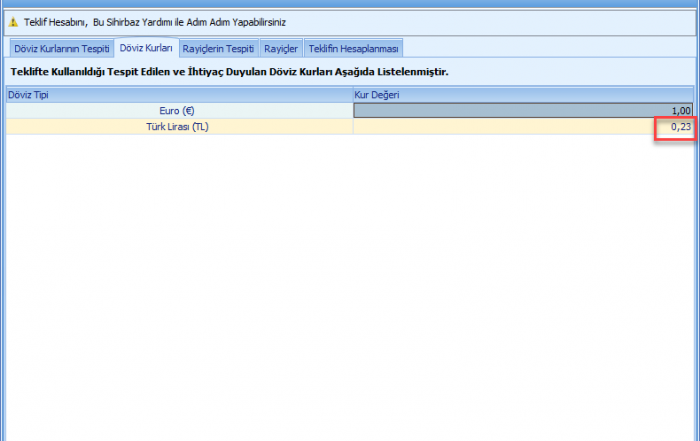Click the empty part of Türk Lirası rate cell

click(500, 127)
